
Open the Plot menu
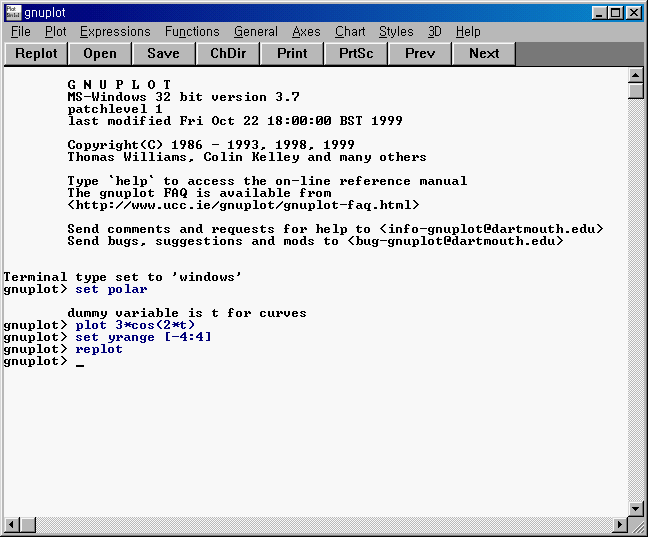pos(55,32)
